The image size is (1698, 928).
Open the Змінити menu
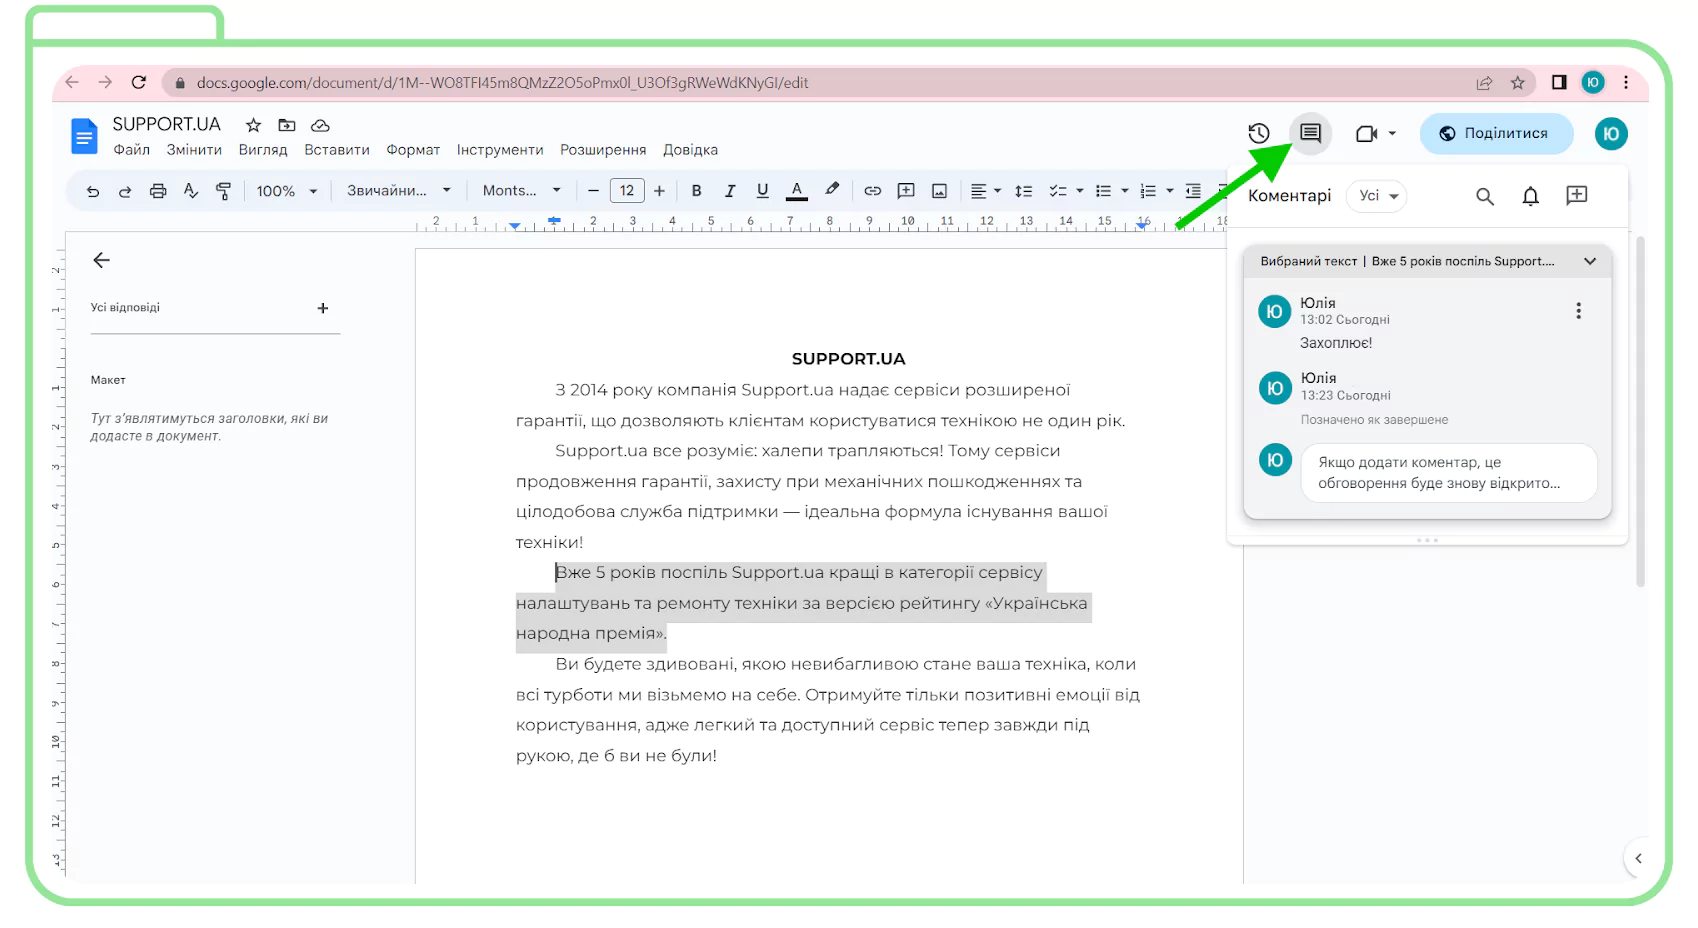[194, 150]
